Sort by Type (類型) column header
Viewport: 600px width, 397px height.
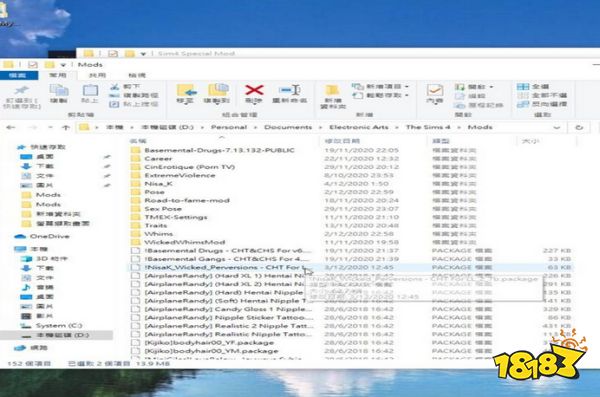click(x=440, y=141)
